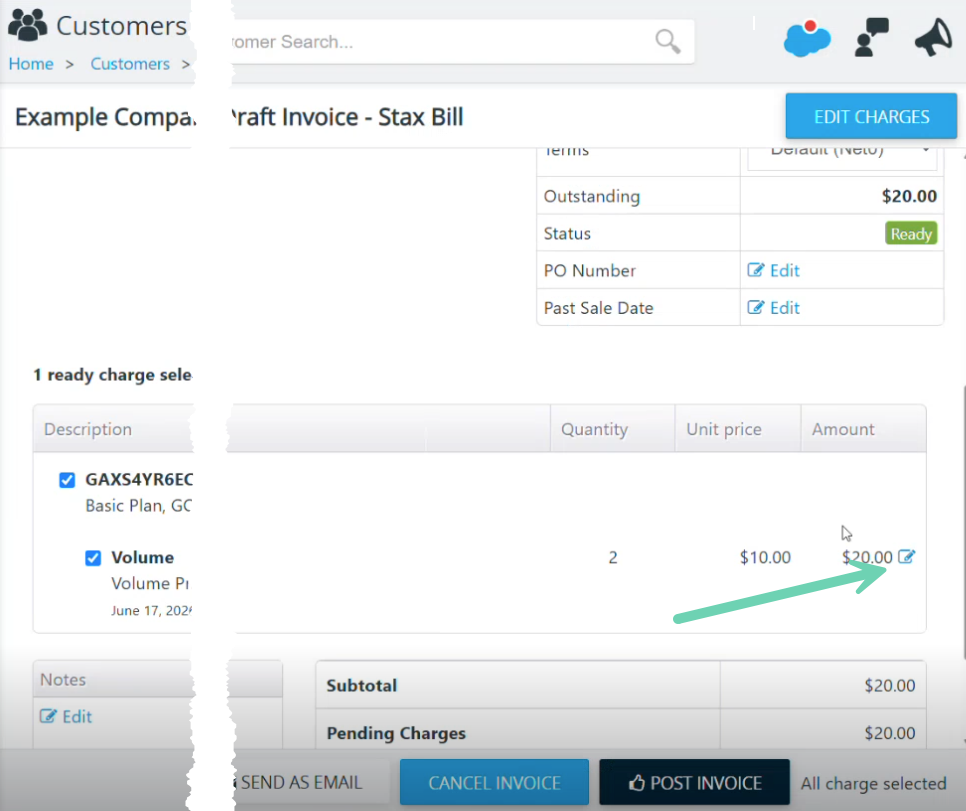This screenshot has height=811, width=966.
Task: Edit the Past Sale Date
Action: click(x=774, y=308)
